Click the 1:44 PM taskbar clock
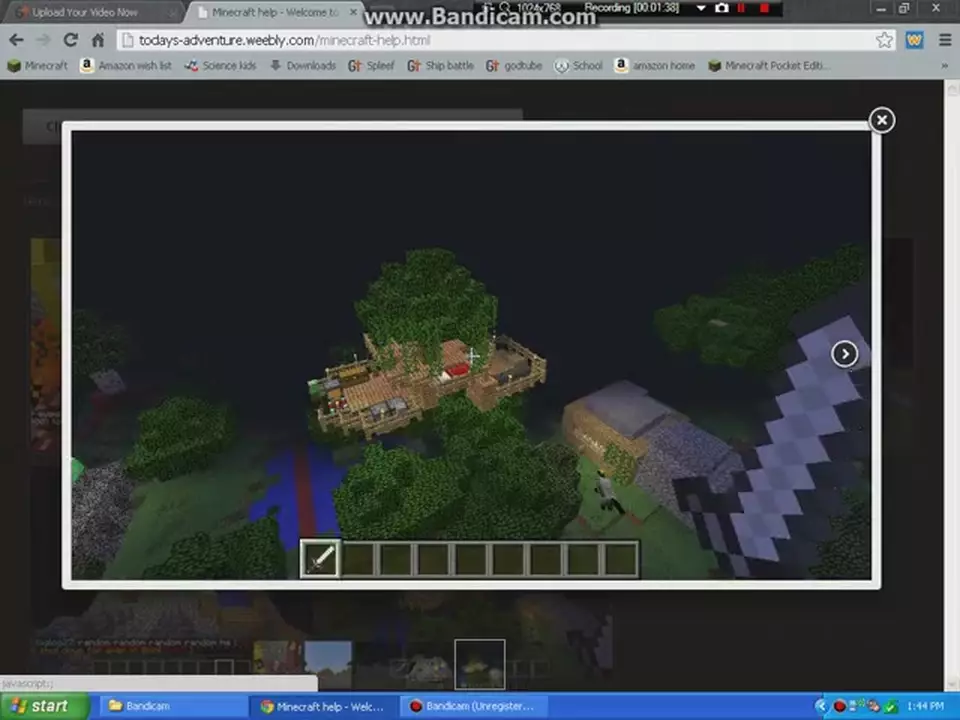This screenshot has width=960, height=720. (x=925, y=707)
